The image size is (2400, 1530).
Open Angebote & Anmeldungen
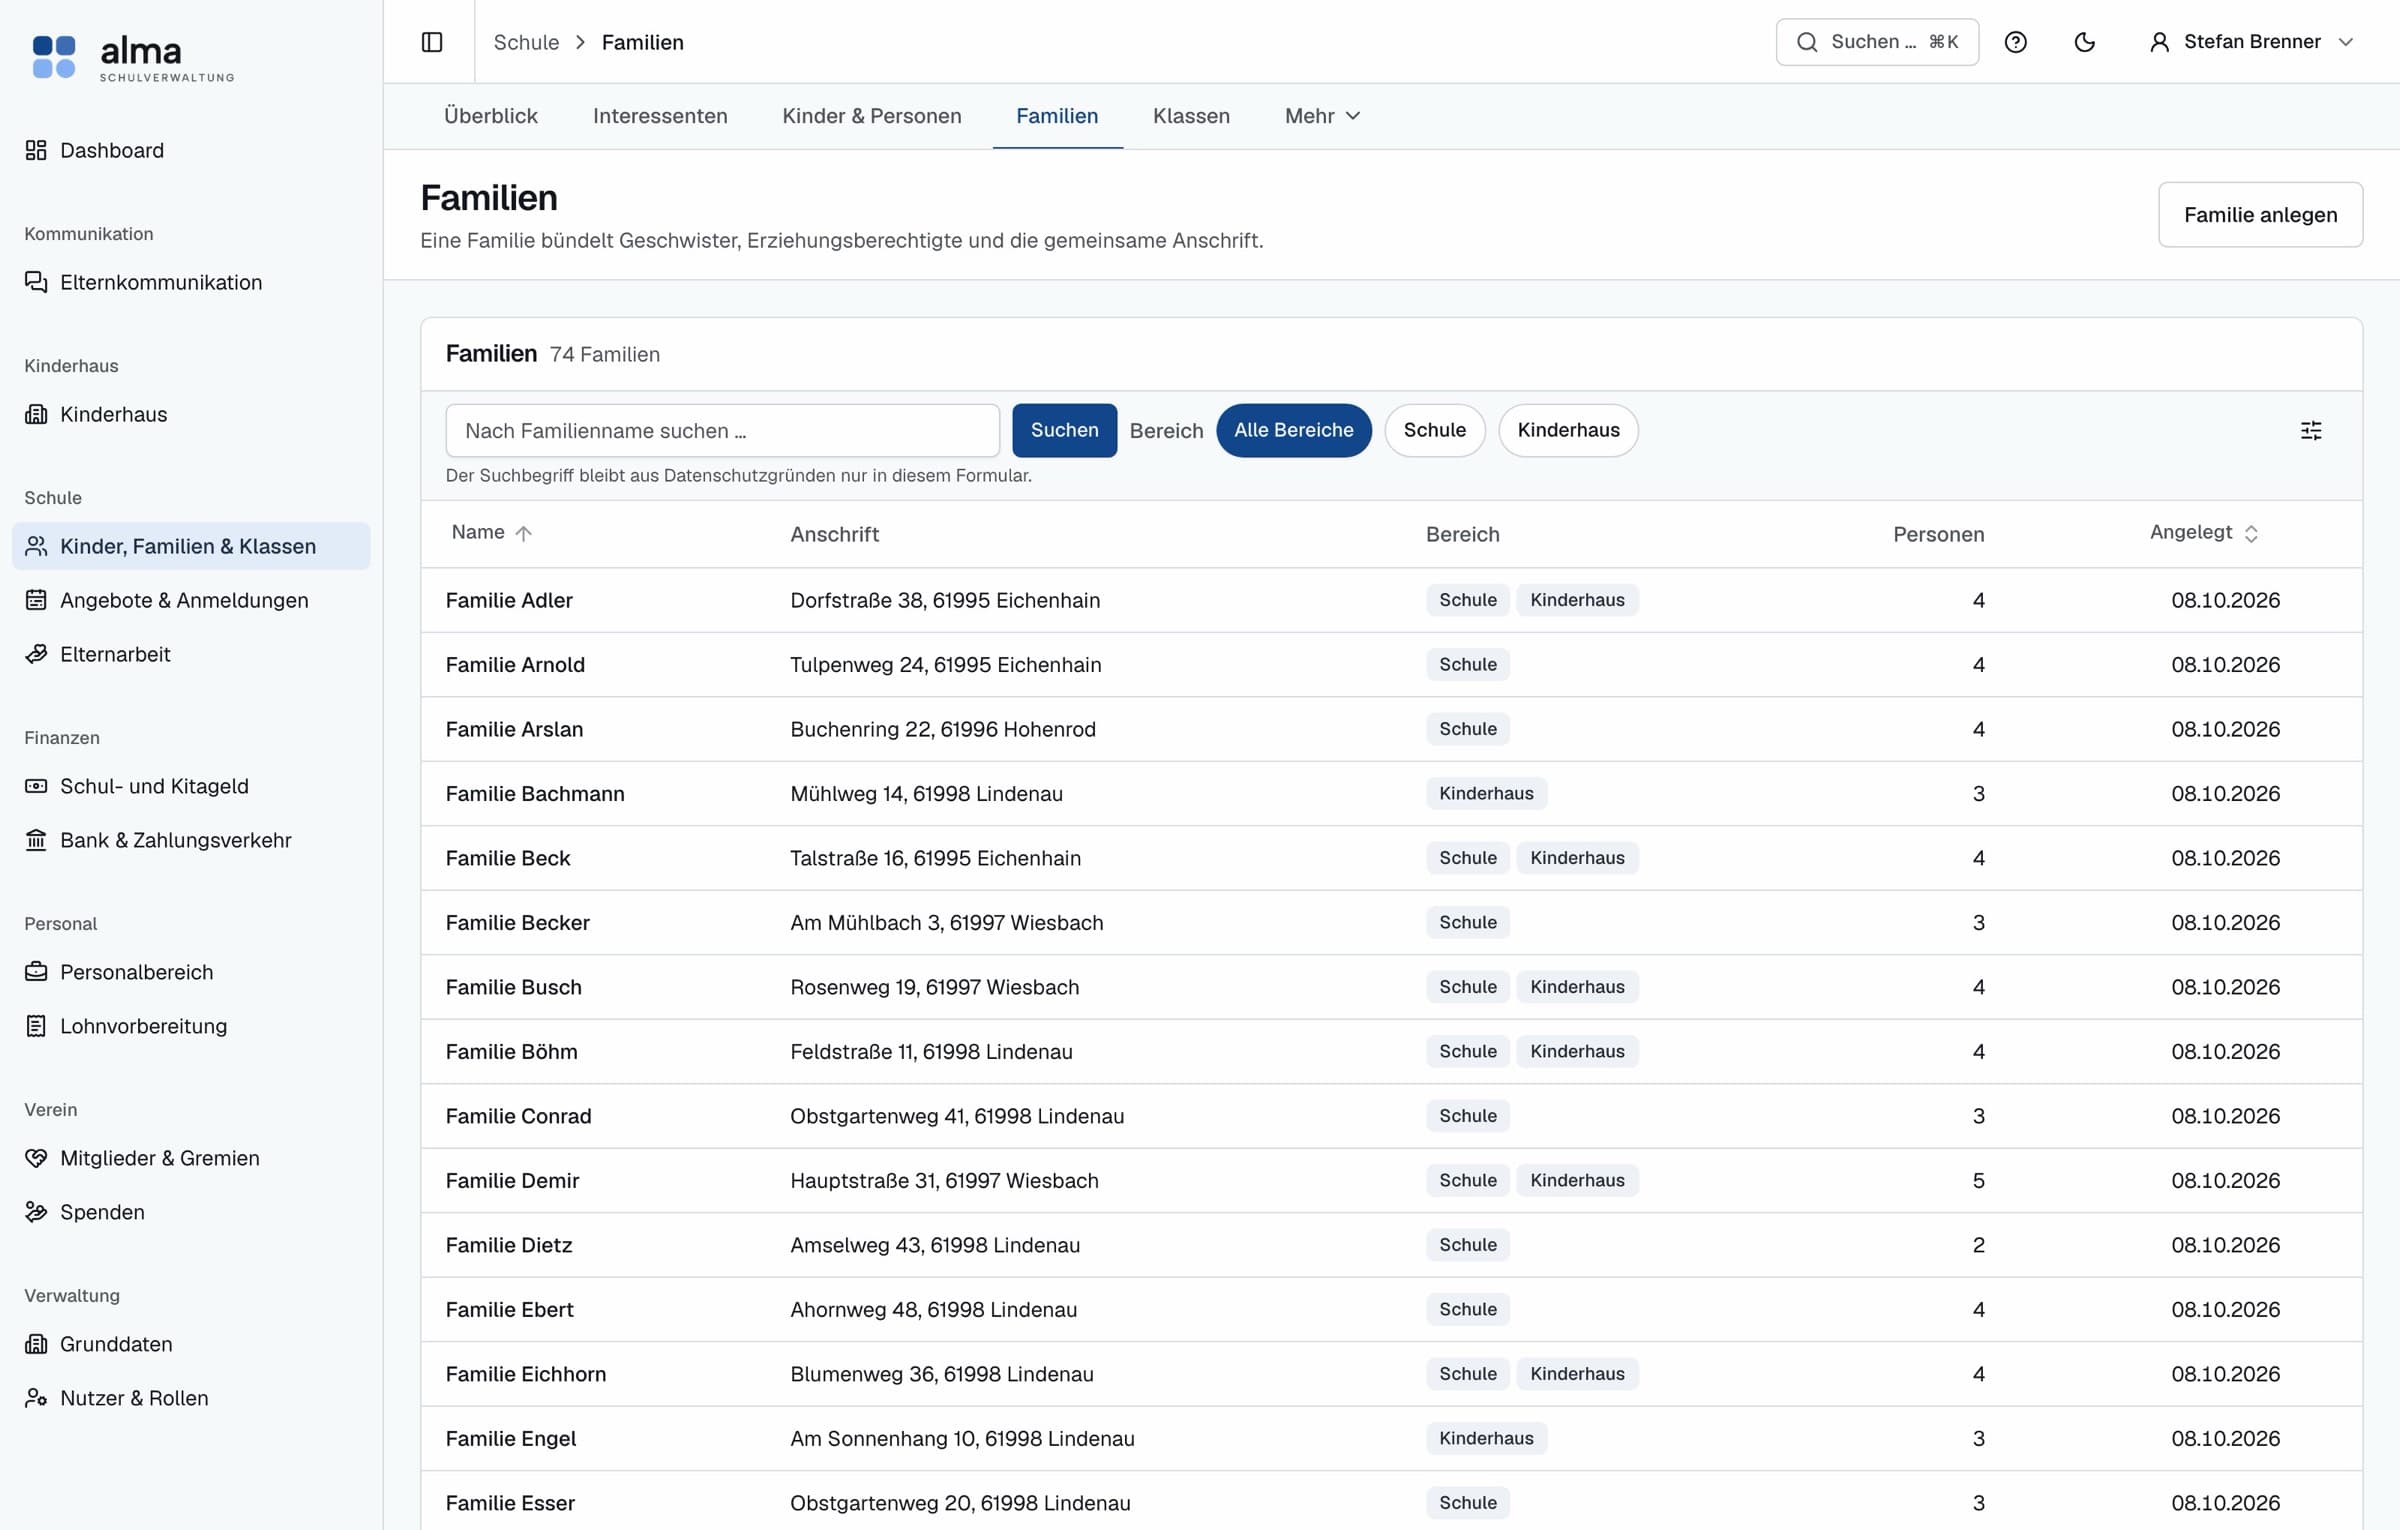coord(191,600)
